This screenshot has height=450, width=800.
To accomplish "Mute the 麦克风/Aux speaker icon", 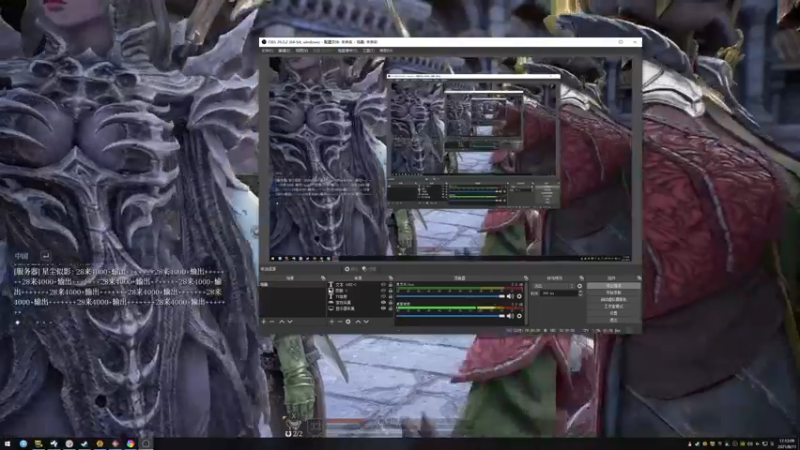I will click(x=510, y=296).
